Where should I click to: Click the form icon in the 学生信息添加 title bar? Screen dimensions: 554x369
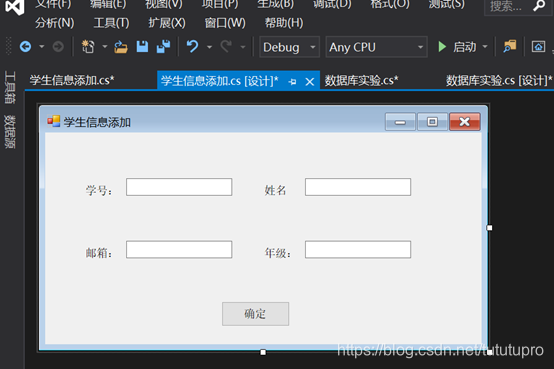point(54,121)
